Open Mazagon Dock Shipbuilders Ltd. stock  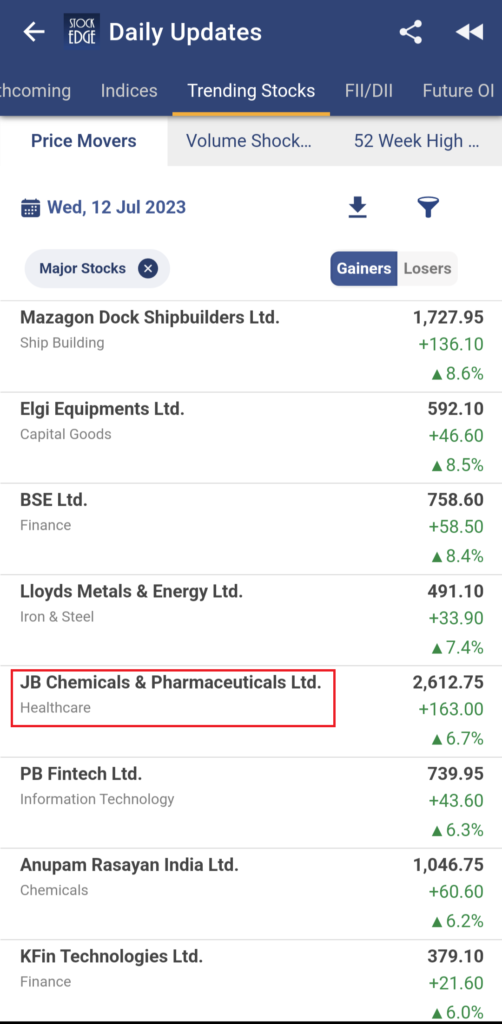pyautogui.click(x=251, y=347)
